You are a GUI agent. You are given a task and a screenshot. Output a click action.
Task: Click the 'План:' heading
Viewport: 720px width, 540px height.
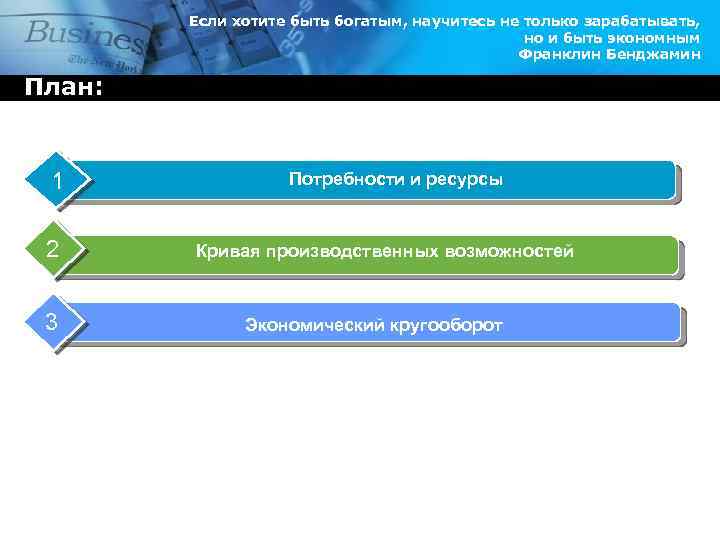[63, 87]
